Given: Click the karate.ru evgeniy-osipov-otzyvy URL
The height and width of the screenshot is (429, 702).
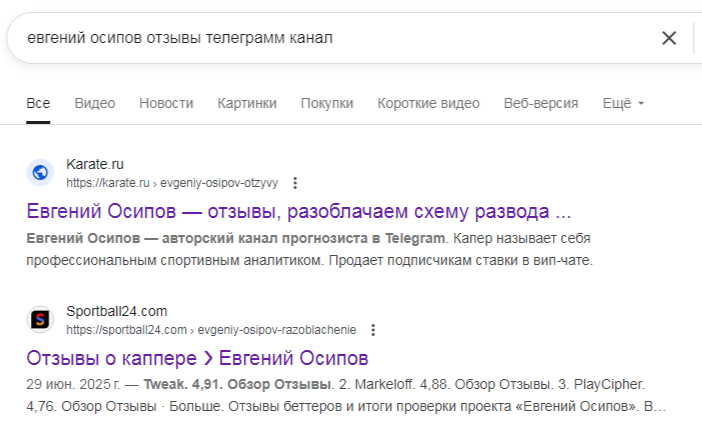Looking at the screenshot, I should pos(172,183).
